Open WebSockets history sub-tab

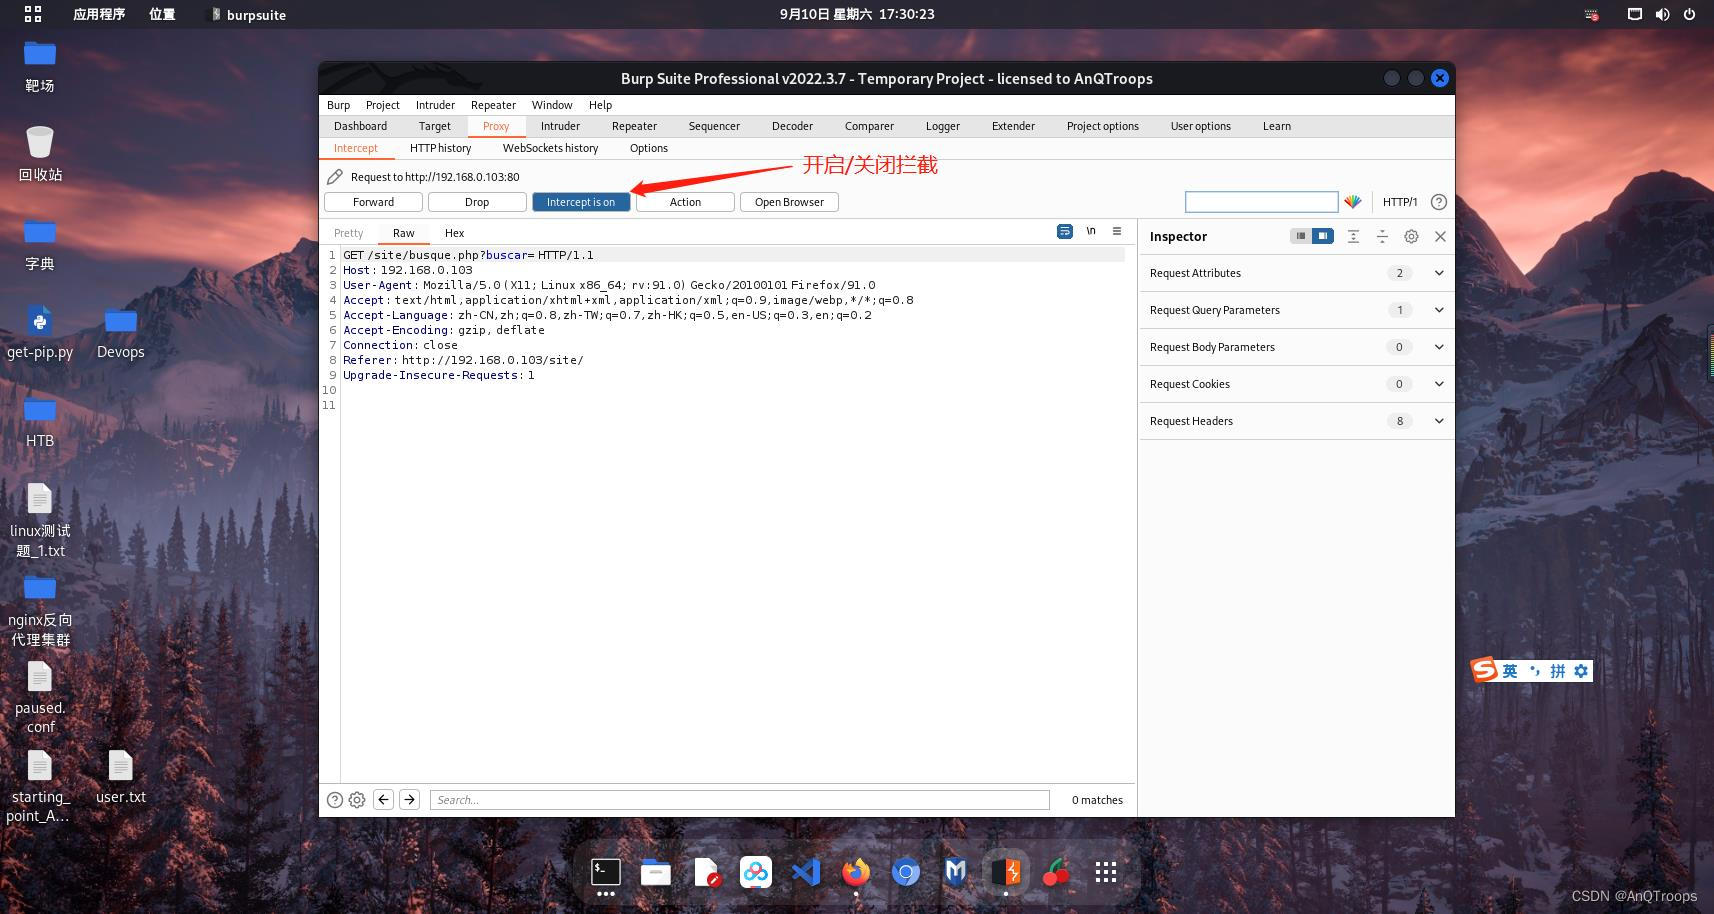point(550,148)
